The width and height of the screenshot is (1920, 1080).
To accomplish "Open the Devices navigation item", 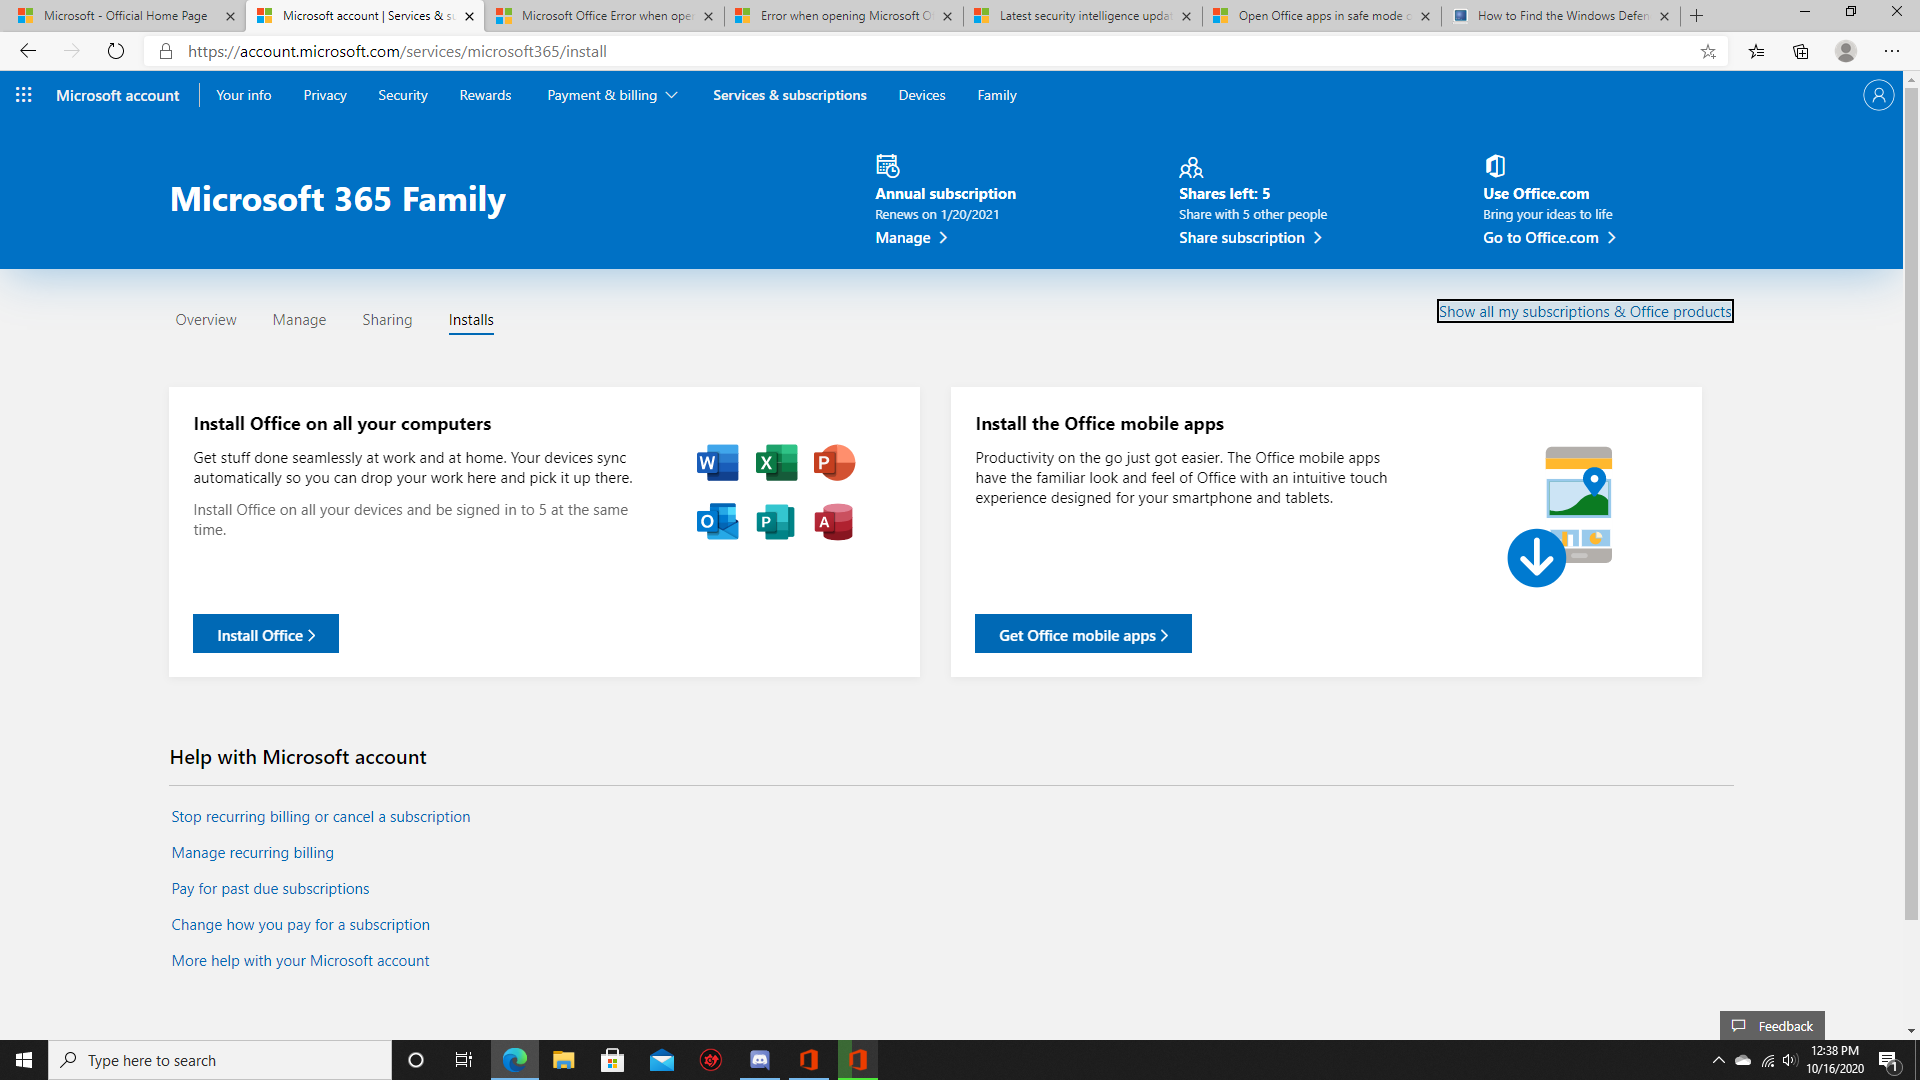I will (x=922, y=95).
